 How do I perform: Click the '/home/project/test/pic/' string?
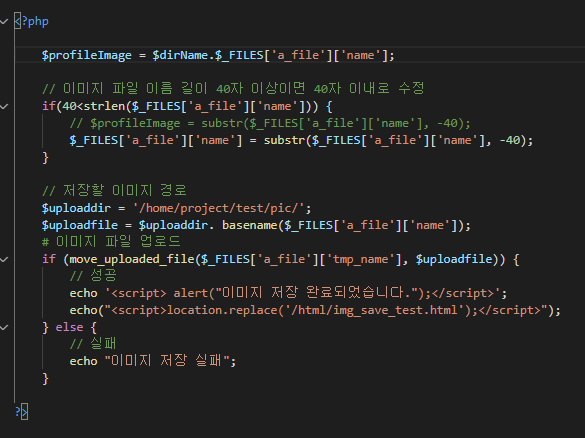219,208
